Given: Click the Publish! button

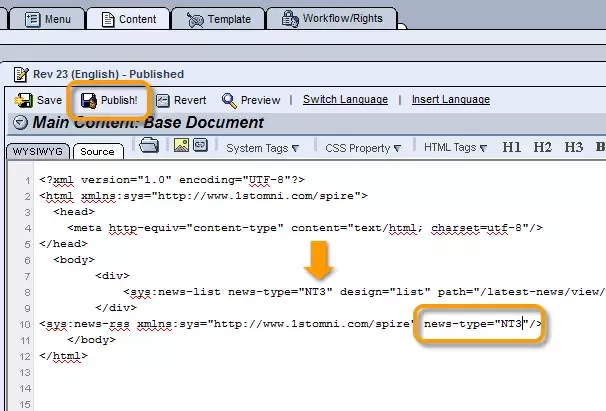Looking at the screenshot, I should [109, 100].
